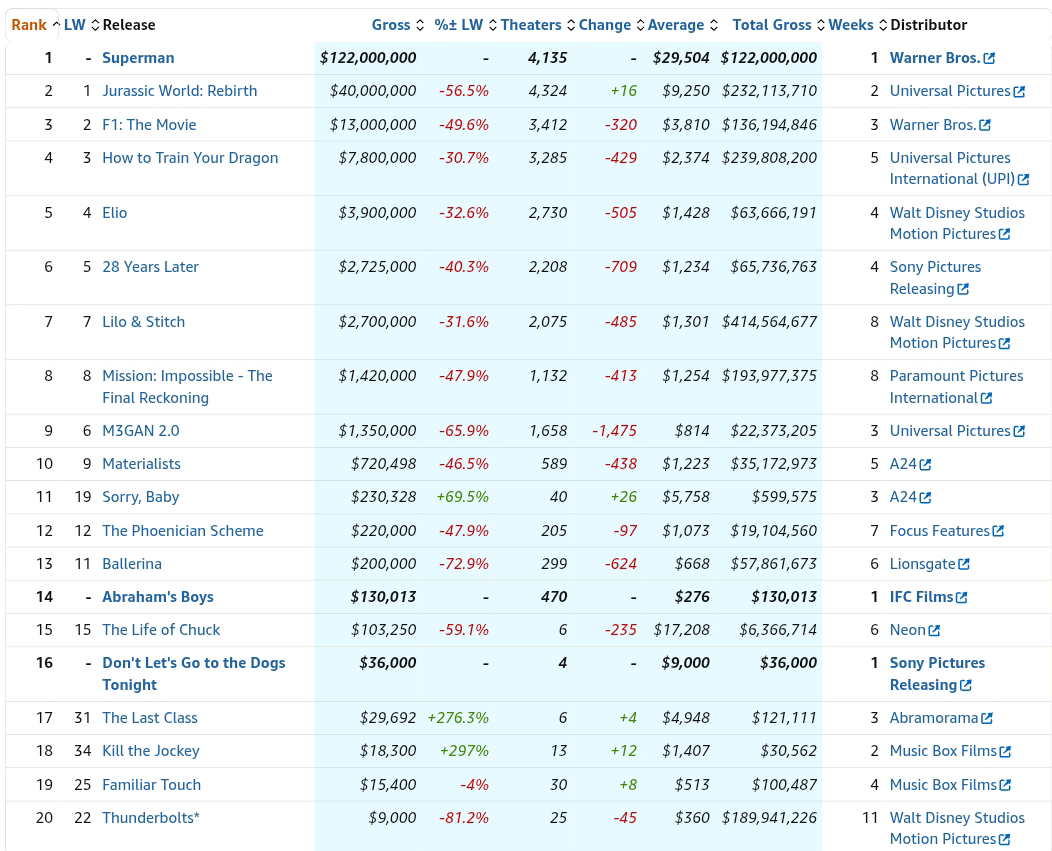
Task: Open M3GAN 2.0 release link
Action: pos(141,431)
